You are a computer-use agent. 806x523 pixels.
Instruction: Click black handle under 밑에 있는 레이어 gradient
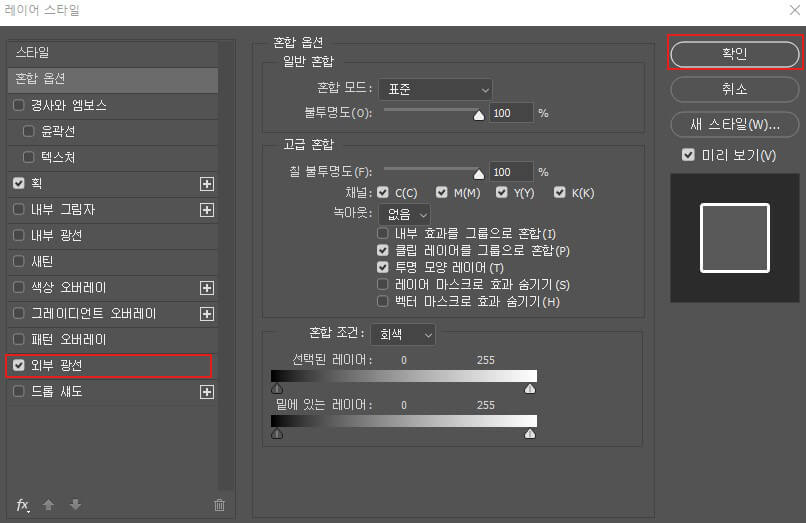pos(277,434)
